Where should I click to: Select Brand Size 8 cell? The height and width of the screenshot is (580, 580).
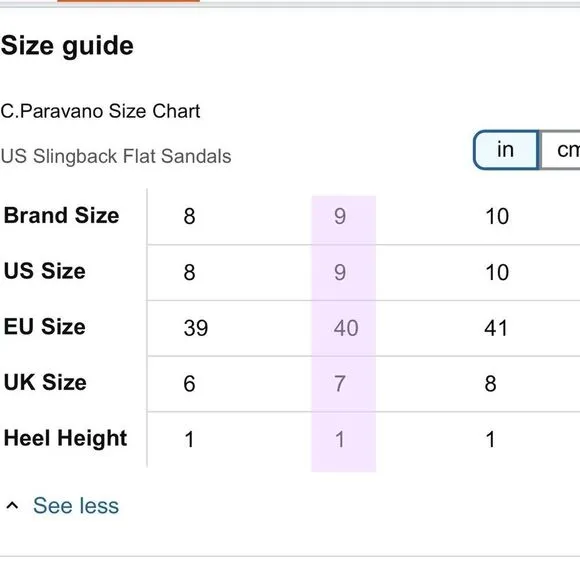pyautogui.click(x=189, y=216)
